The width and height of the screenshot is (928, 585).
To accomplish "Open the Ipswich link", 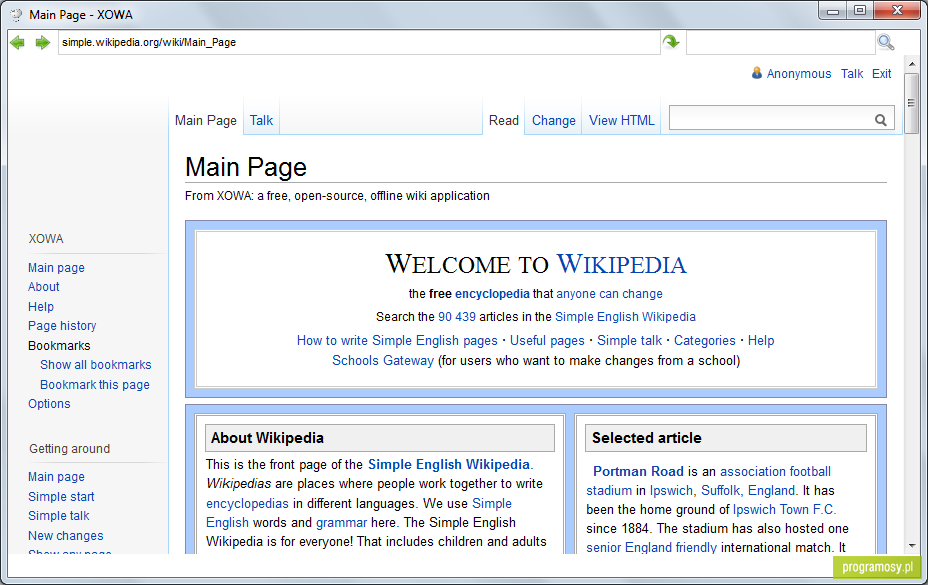I will pyautogui.click(x=671, y=490).
